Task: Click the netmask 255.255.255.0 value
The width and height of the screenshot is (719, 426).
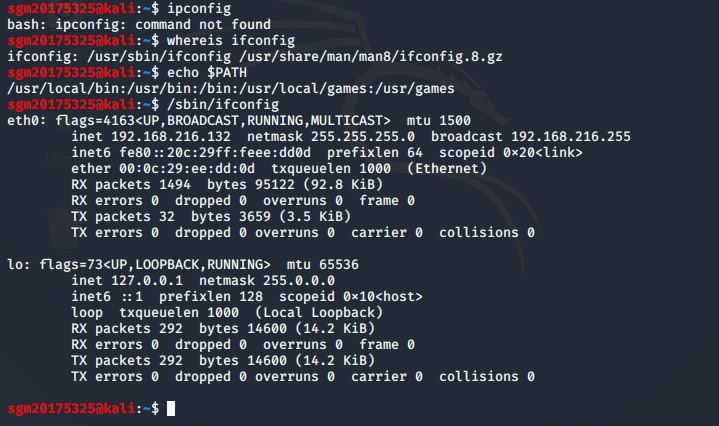Action: click(363, 137)
